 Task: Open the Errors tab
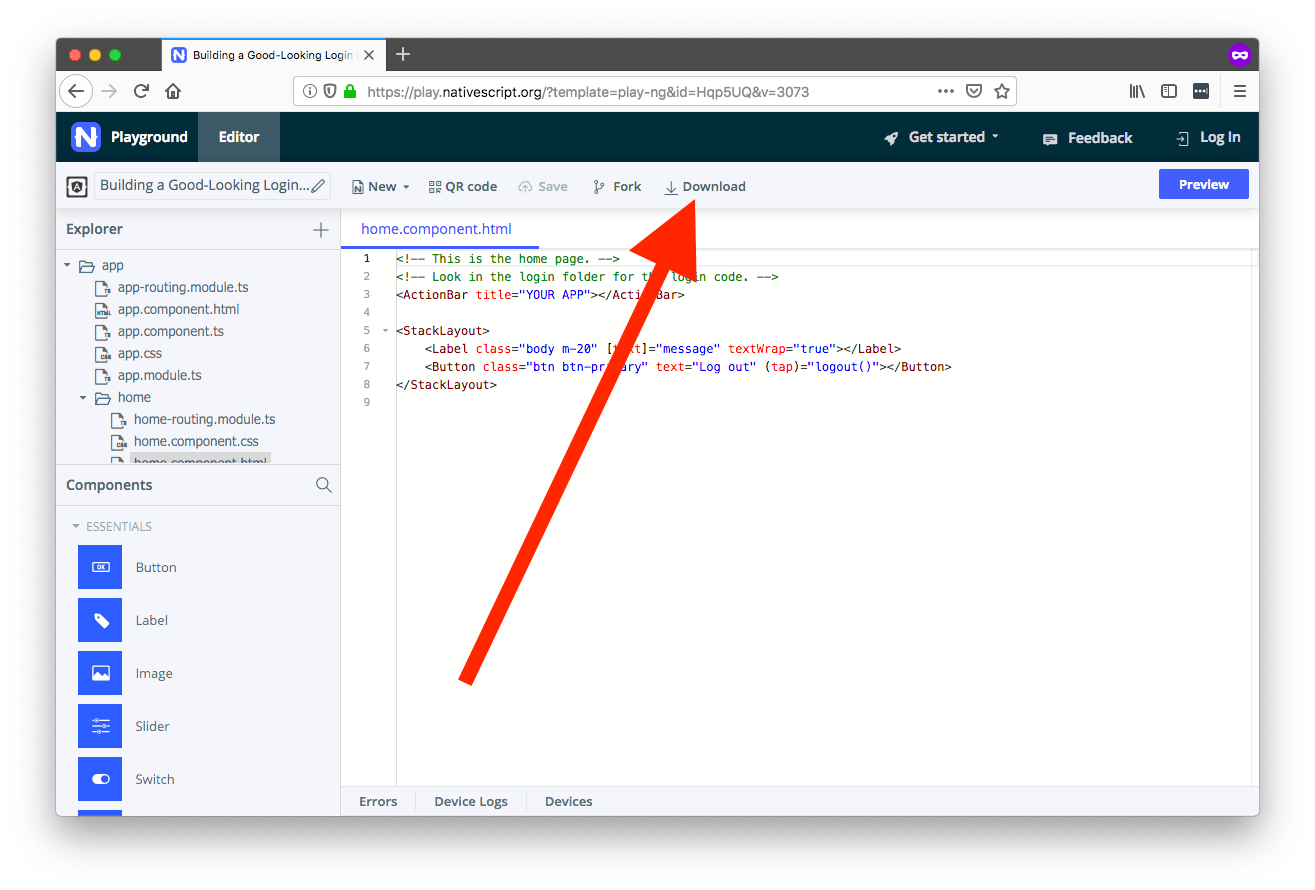[x=378, y=801]
